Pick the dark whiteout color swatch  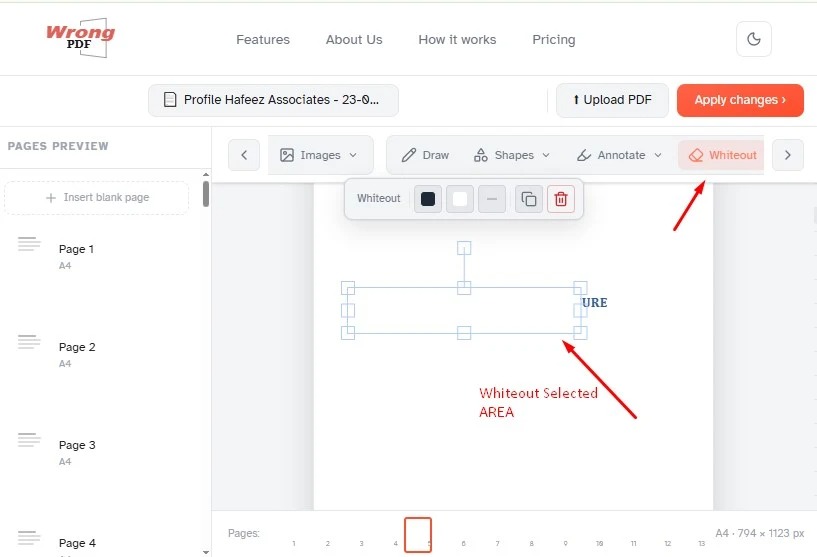tap(428, 199)
